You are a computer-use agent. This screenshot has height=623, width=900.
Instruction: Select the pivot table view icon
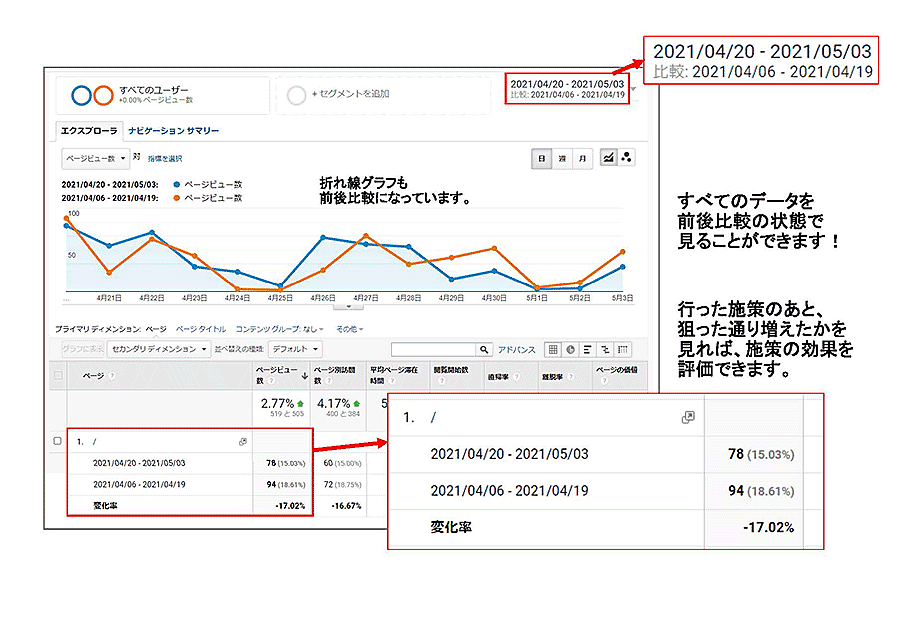coord(623,349)
